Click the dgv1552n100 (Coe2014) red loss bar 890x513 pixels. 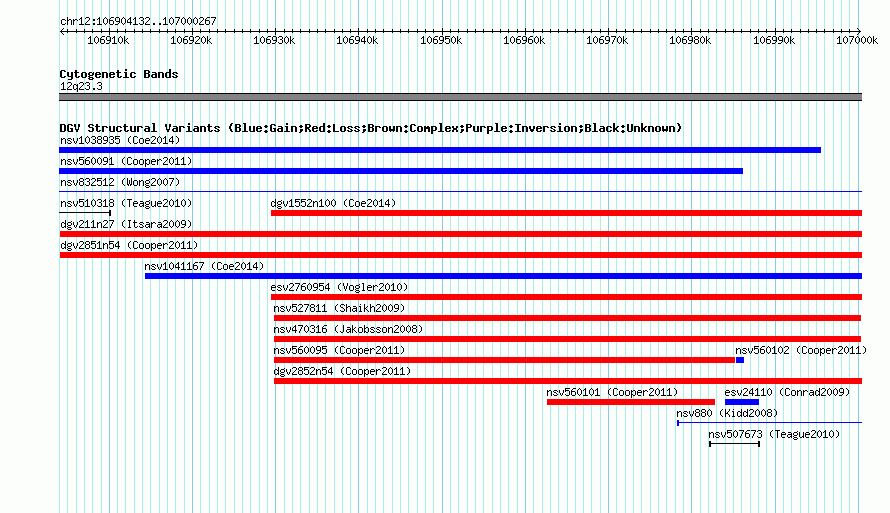566,213
